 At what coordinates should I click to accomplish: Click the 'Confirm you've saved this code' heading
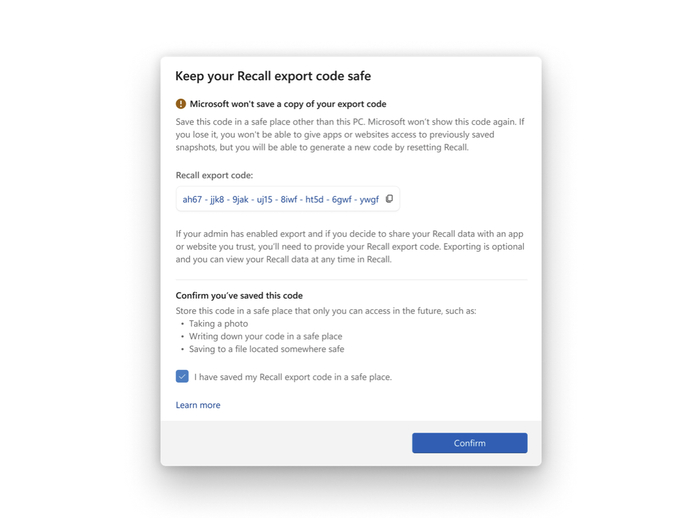[x=239, y=296]
